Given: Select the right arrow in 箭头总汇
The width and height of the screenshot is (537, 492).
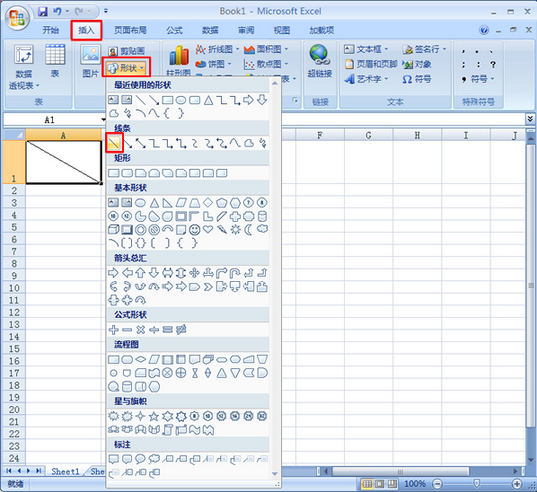Looking at the screenshot, I should (113, 273).
